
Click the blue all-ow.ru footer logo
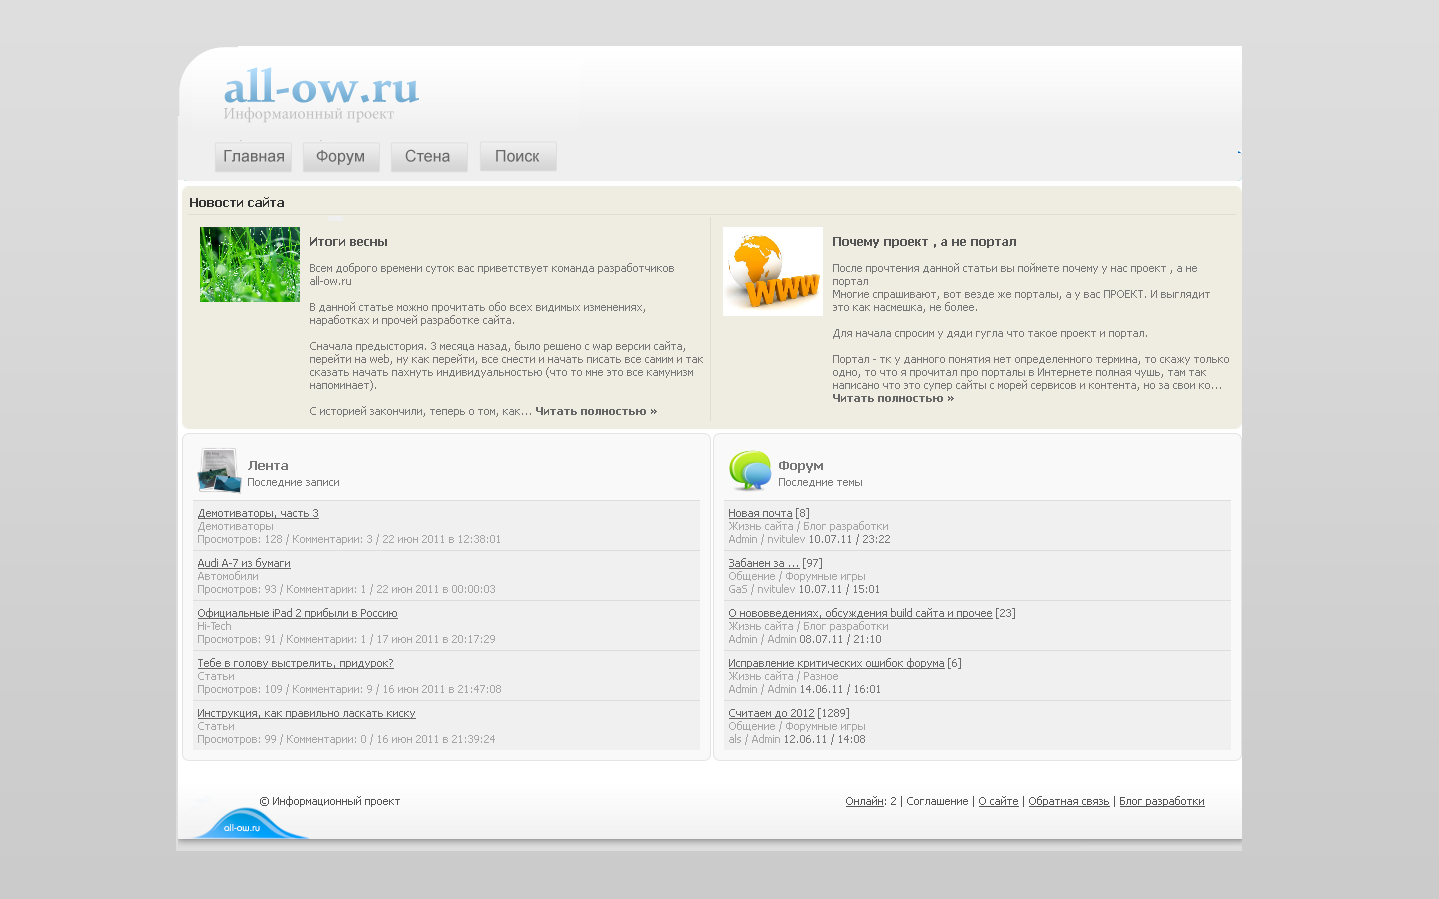245,824
